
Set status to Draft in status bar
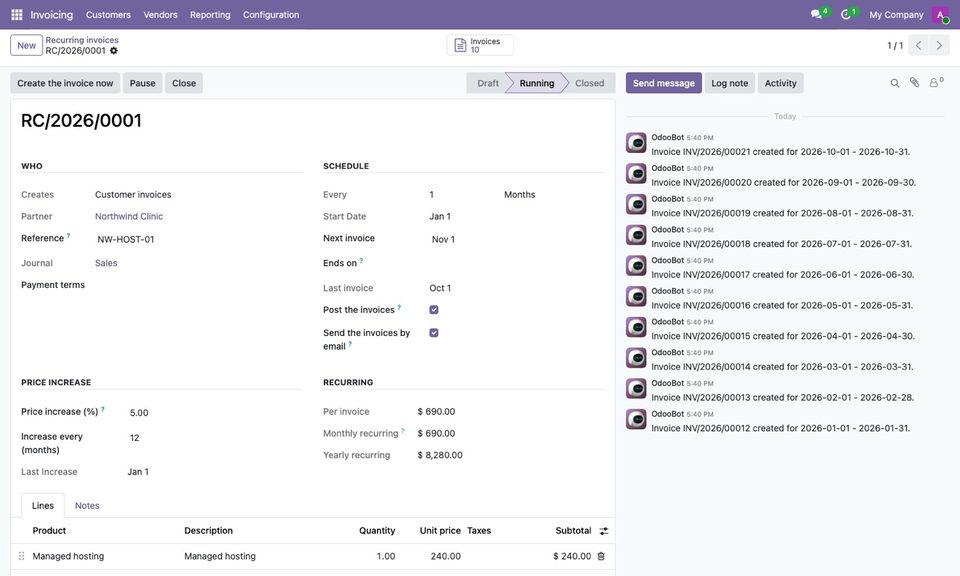coord(487,83)
